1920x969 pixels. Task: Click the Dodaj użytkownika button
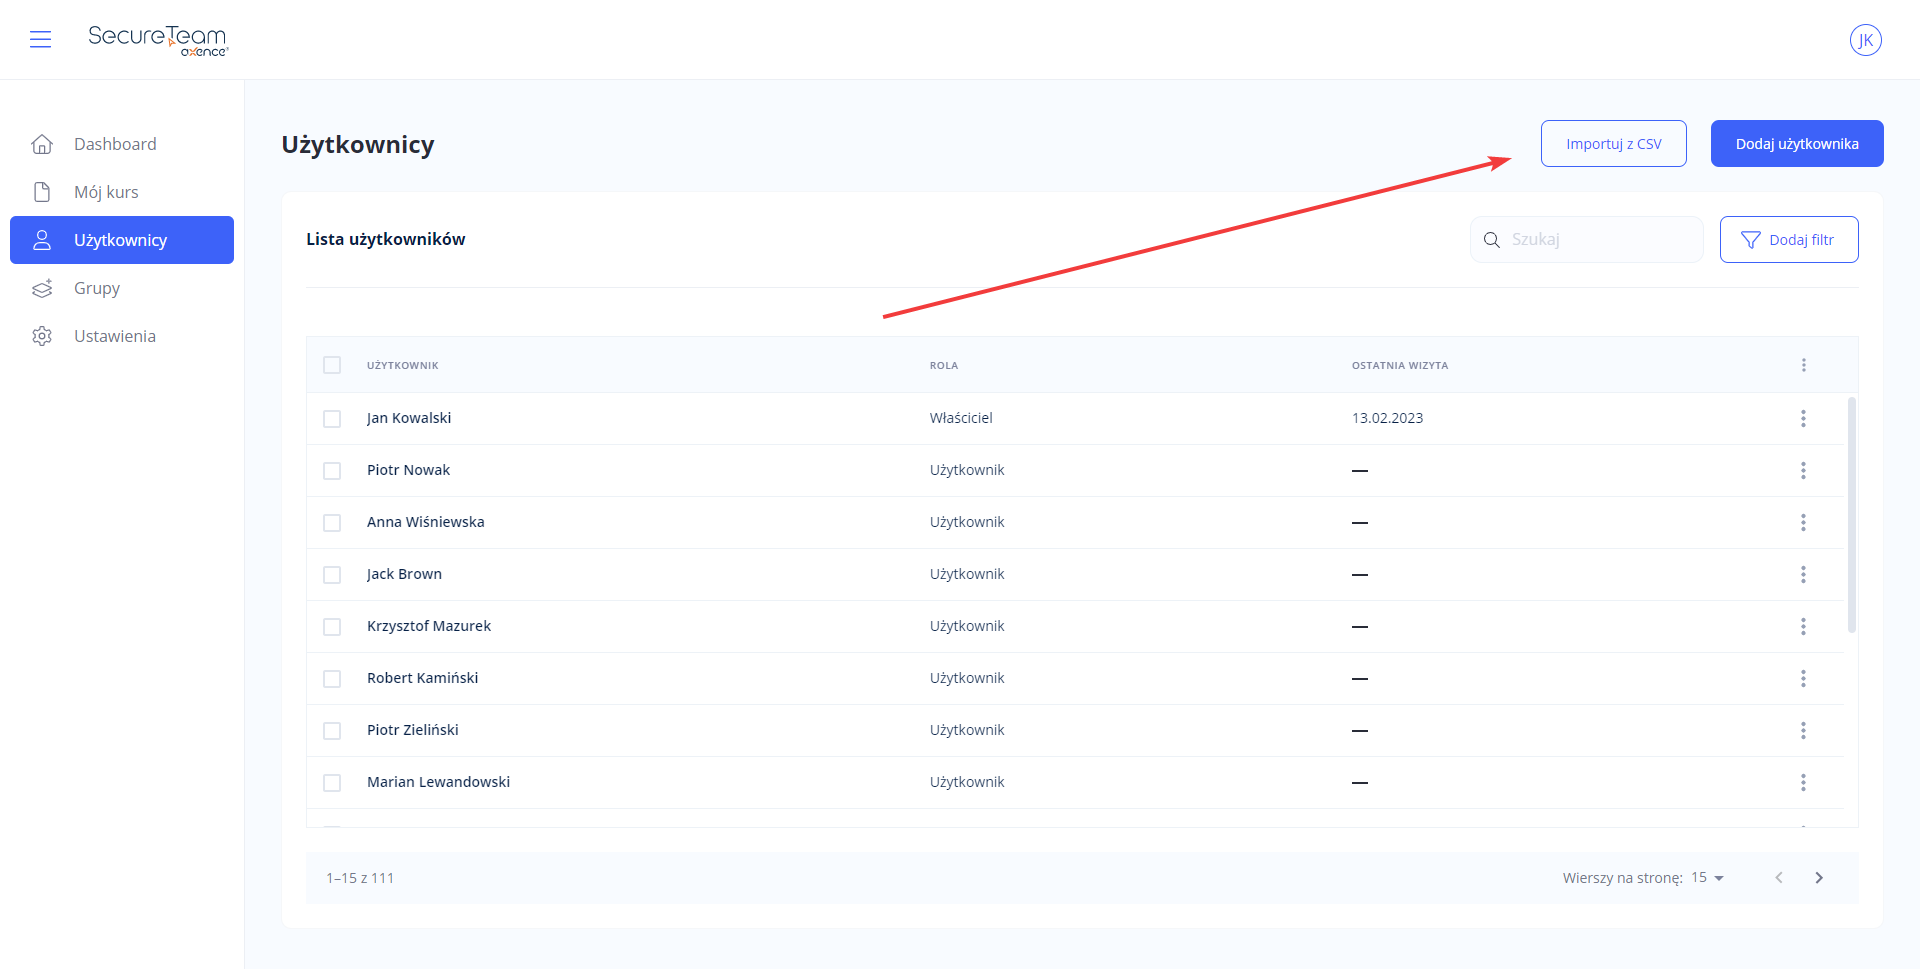[1797, 144]
